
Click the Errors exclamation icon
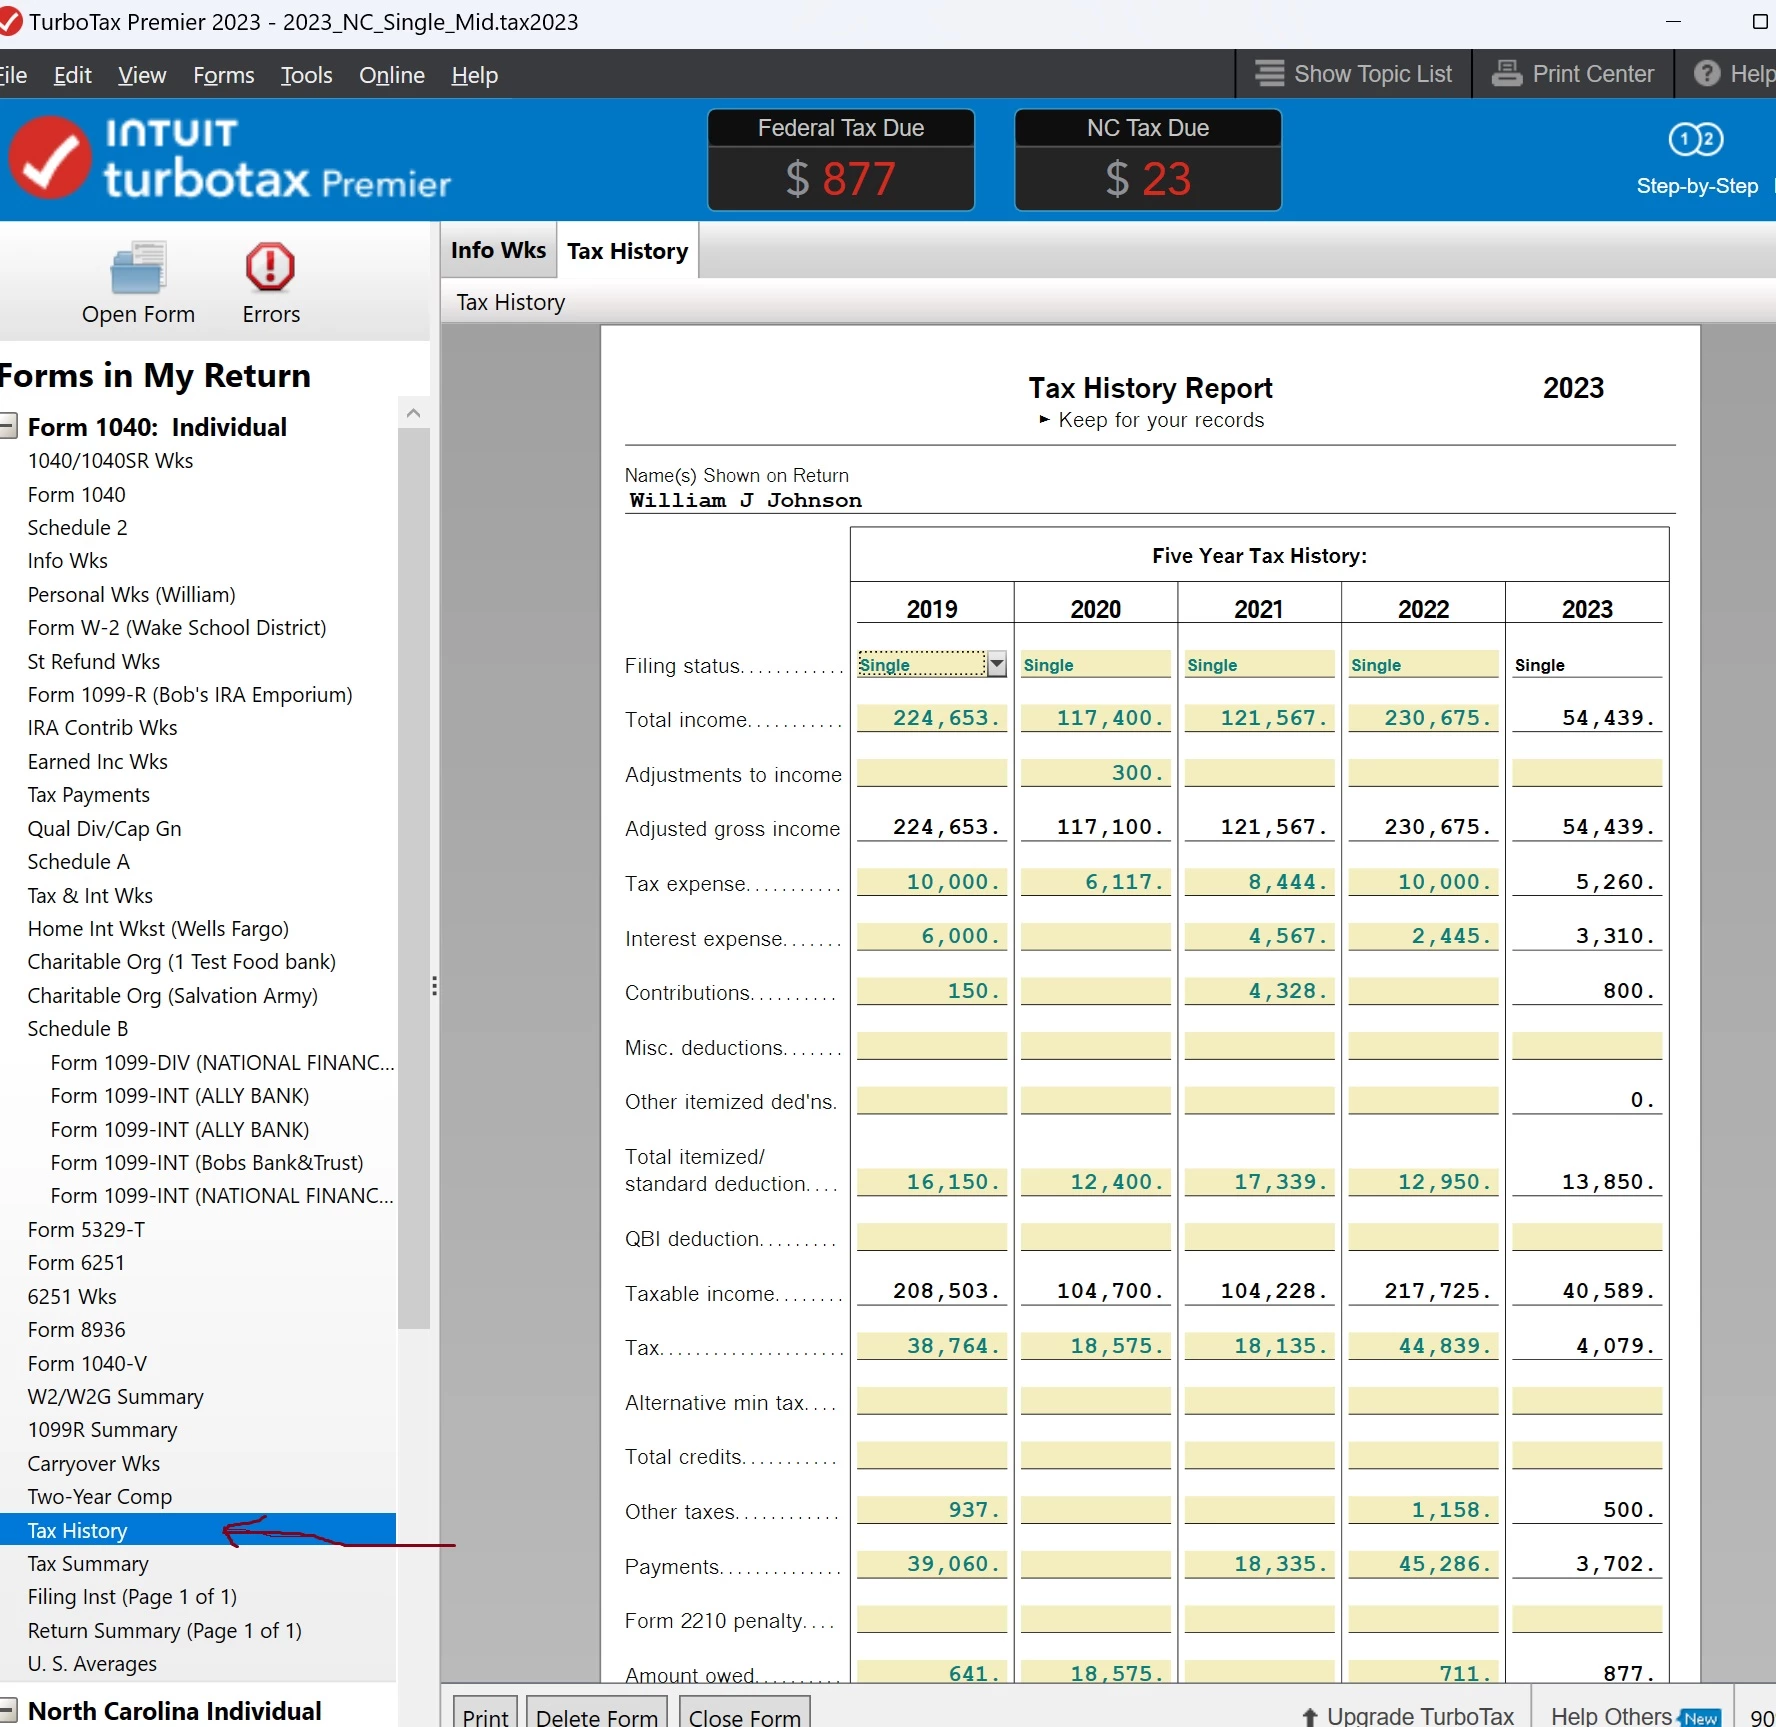coord(270,267)
